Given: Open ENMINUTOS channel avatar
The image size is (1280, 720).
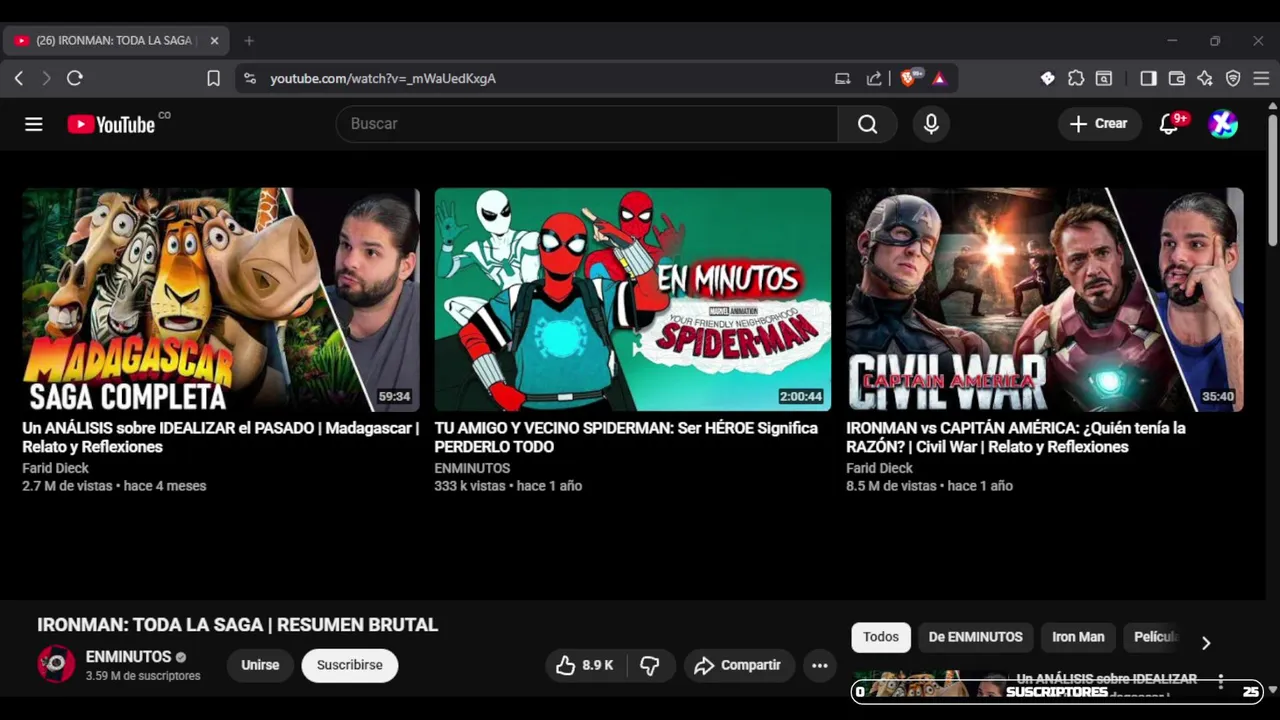Looking at the screenshot, I should pos(56,664).
